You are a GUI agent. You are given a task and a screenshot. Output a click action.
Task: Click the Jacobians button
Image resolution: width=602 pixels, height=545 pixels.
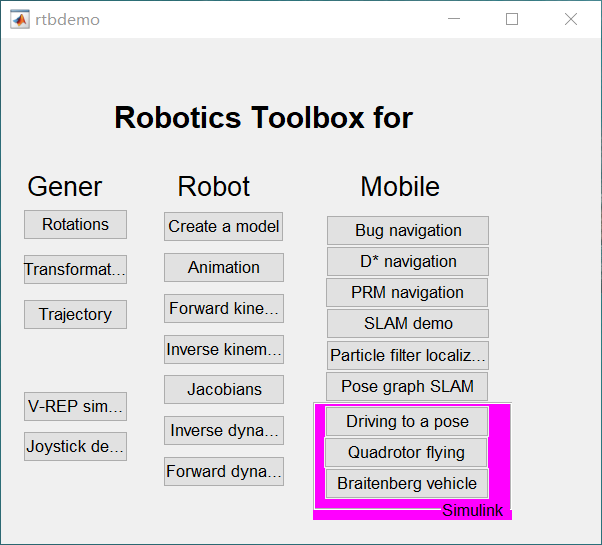(224, 390)
